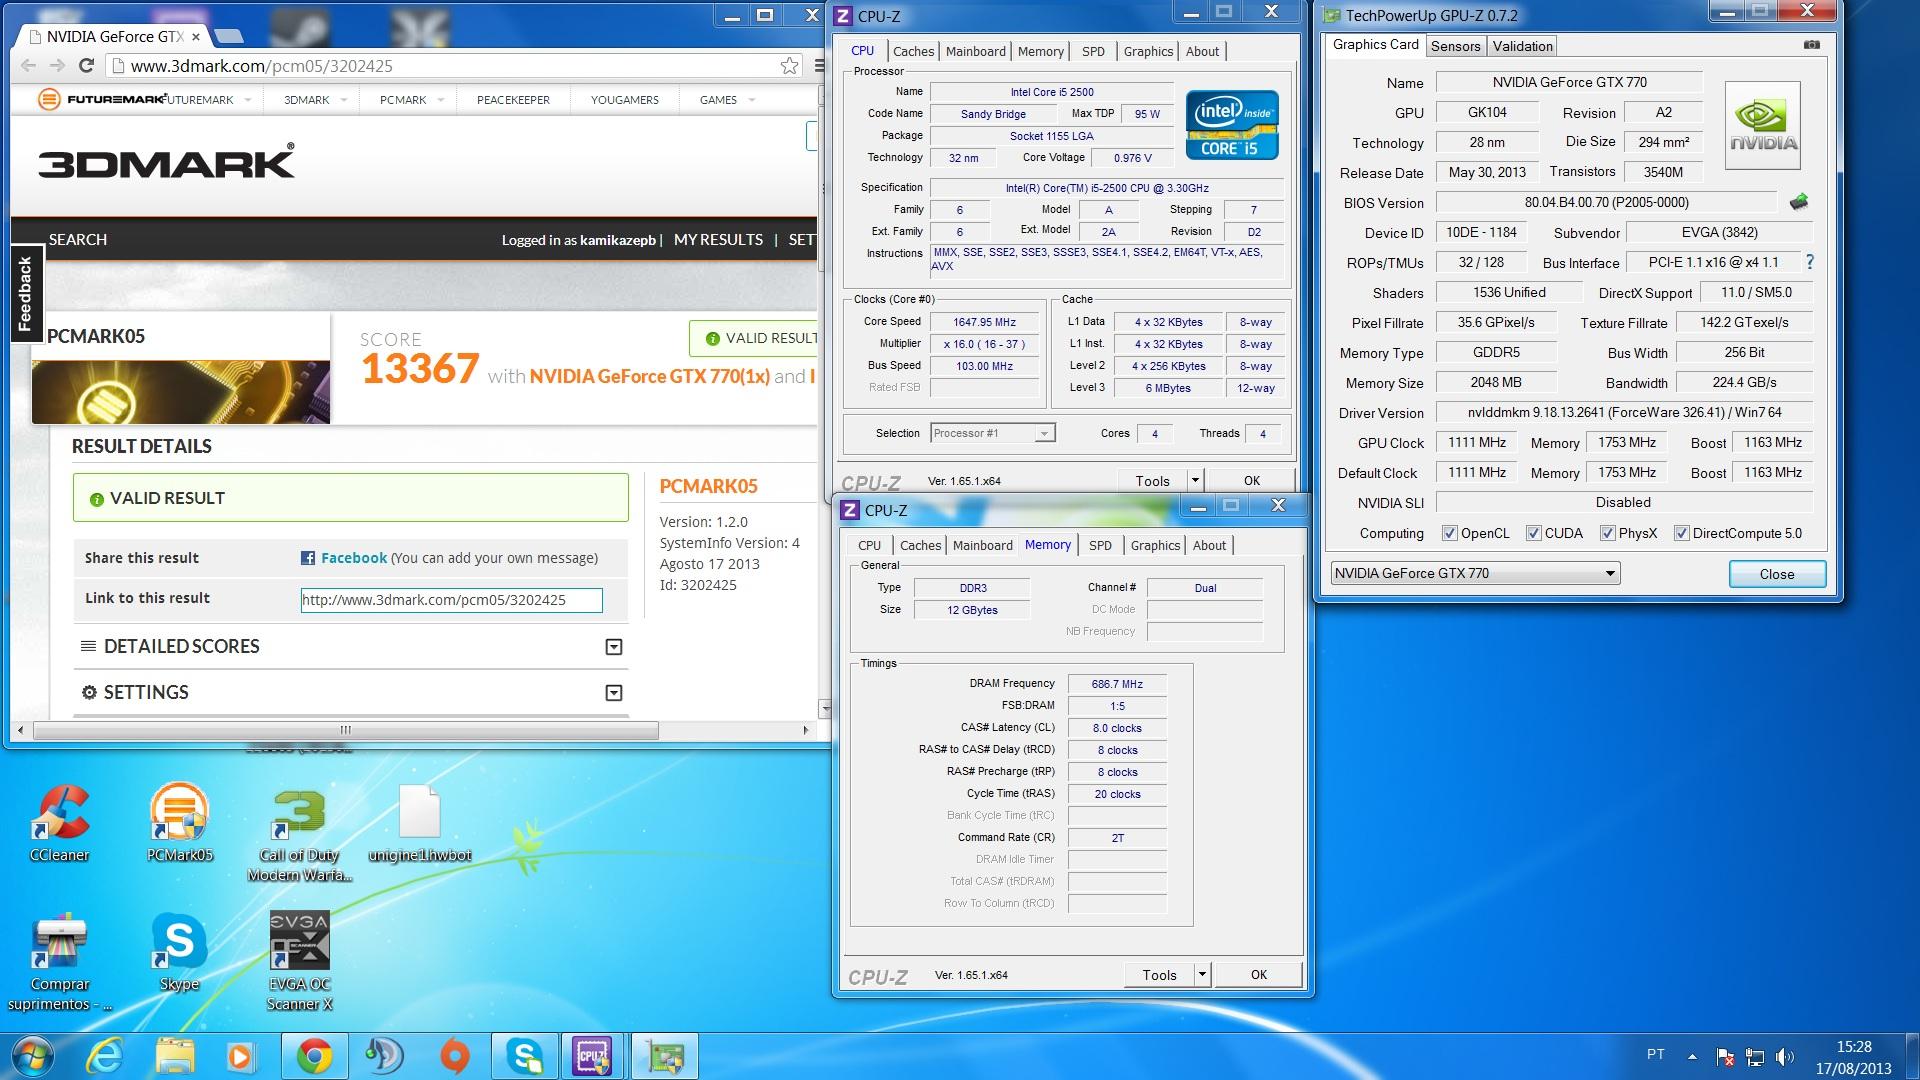Bookmark page with the star icon

789,66
